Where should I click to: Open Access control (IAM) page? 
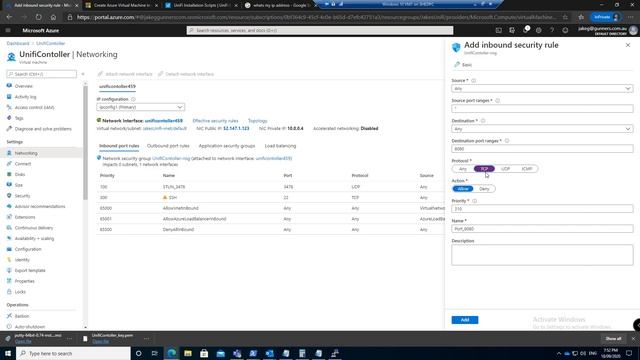pos(34,107)
